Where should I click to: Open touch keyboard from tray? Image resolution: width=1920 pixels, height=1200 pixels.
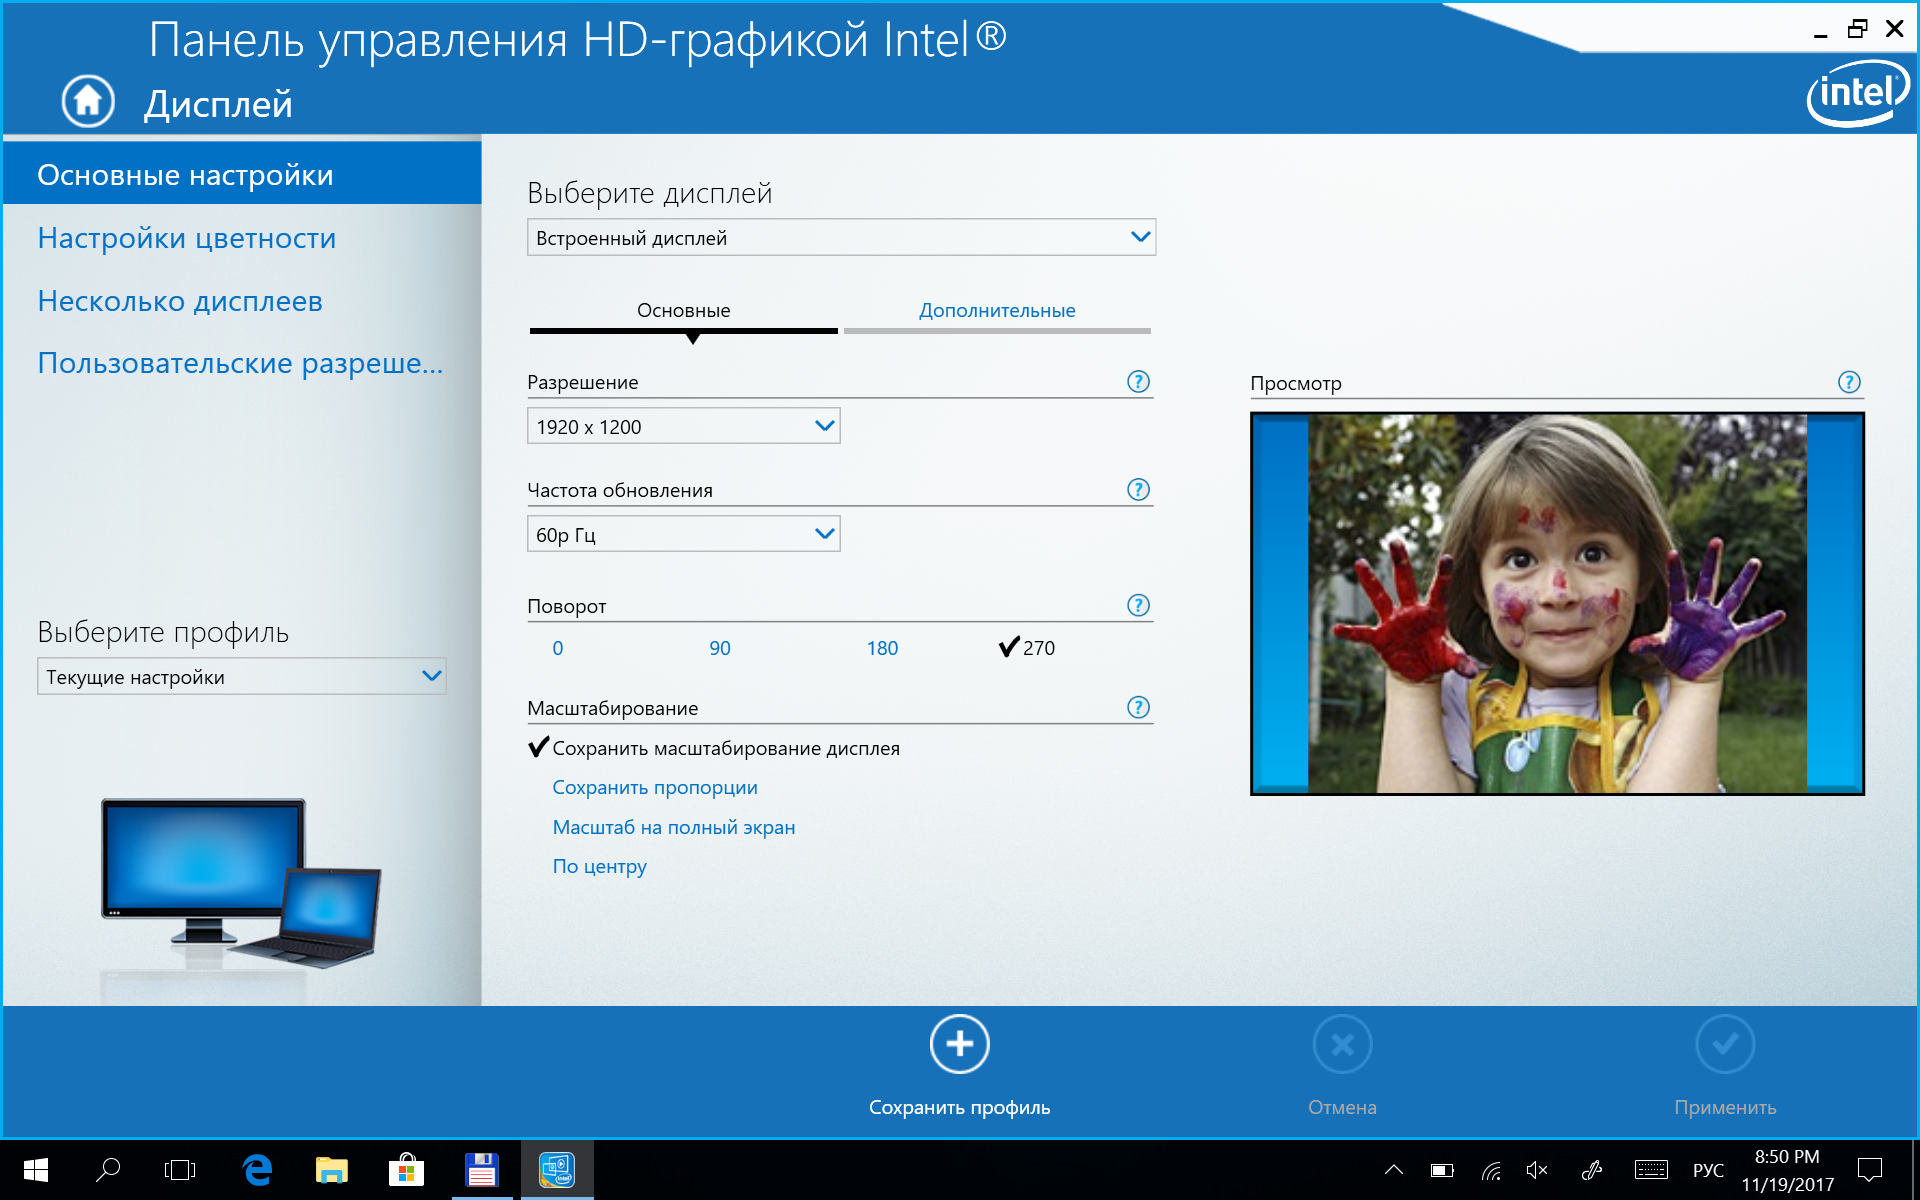(1651, 1170)
